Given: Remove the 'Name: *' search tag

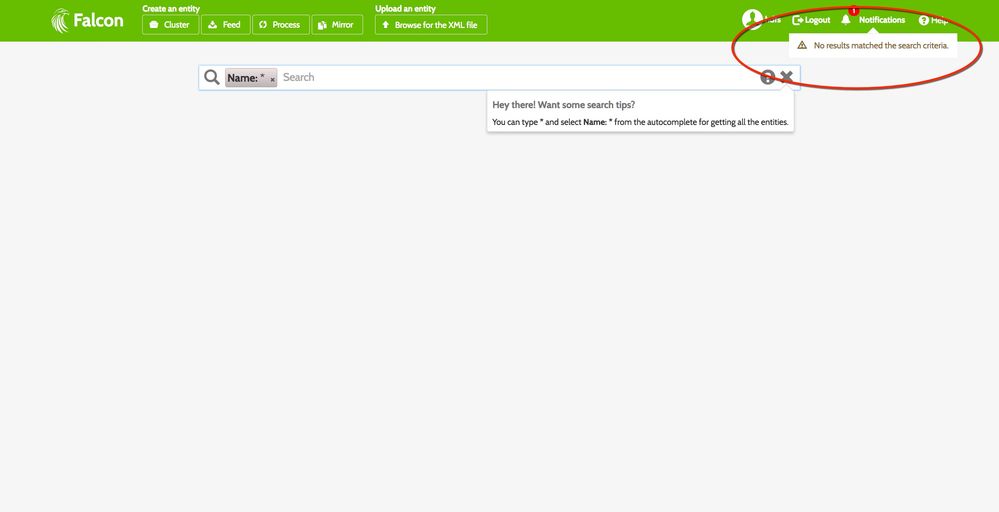Looking at the screenshot, I should coord(273,80).
